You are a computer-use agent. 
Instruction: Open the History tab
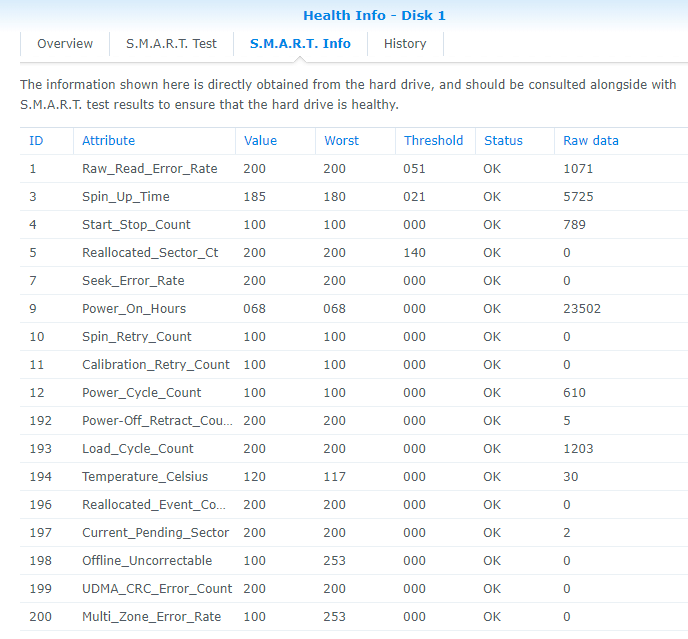(405, 43)
